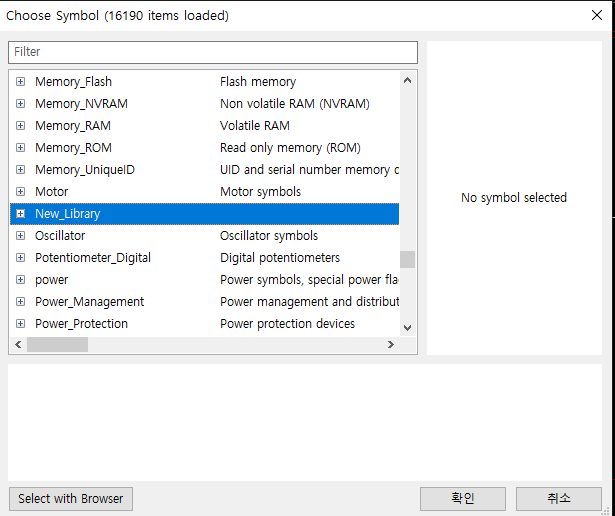The image size is (615, 516).
Task: Expand the Memory_UniqueID library
Action: 20,169
